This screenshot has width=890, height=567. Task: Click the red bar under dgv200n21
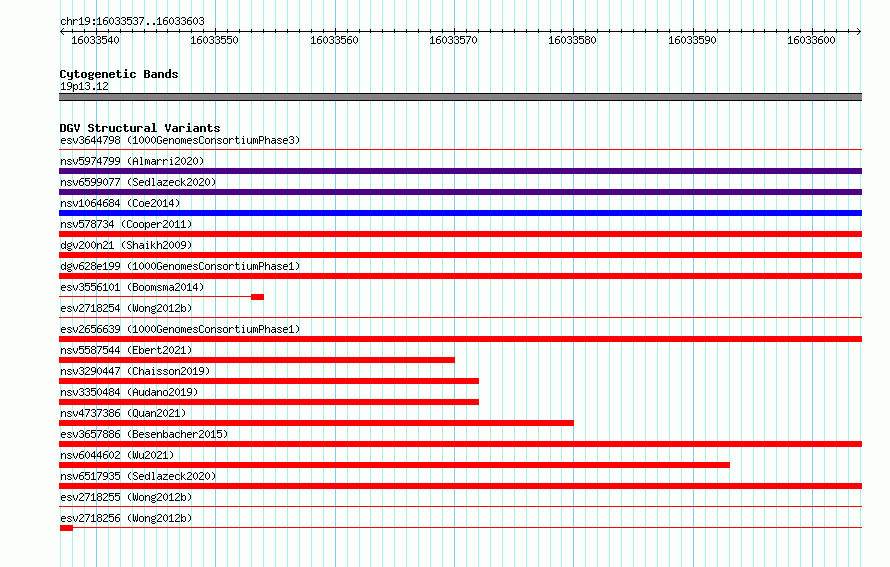pos(460,255)
